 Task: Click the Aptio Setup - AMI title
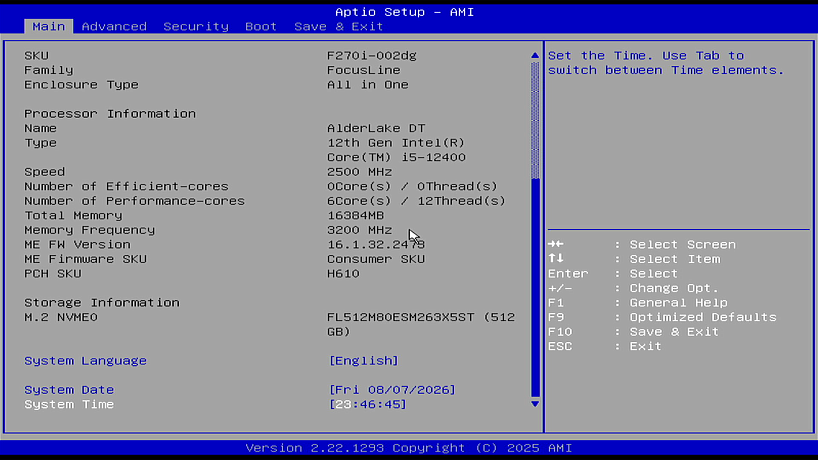(x=404, y=12)
